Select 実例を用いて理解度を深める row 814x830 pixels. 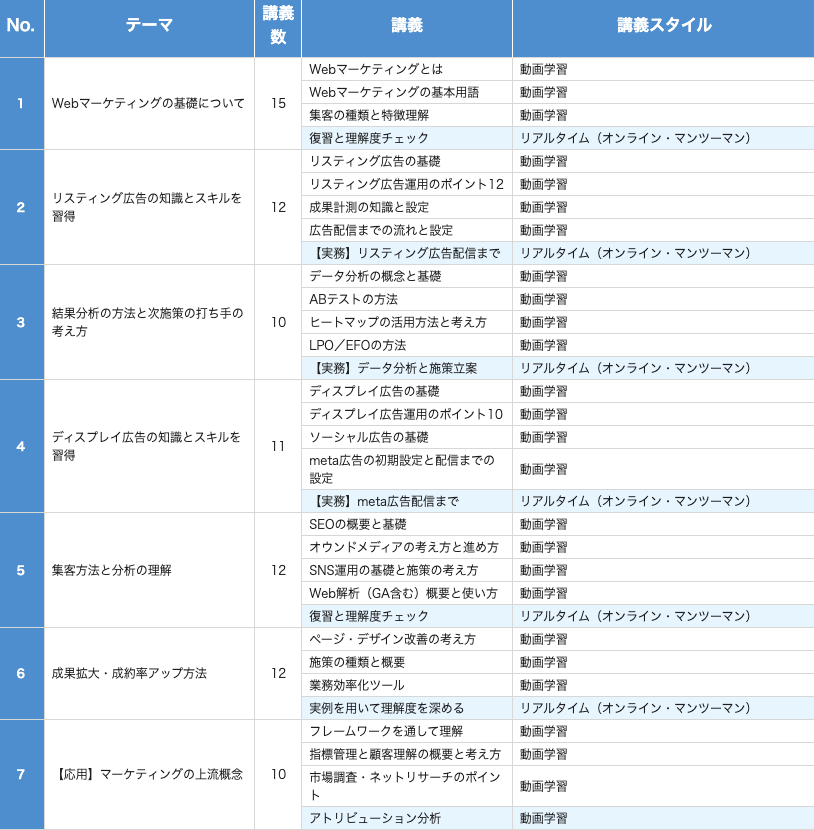558,708
